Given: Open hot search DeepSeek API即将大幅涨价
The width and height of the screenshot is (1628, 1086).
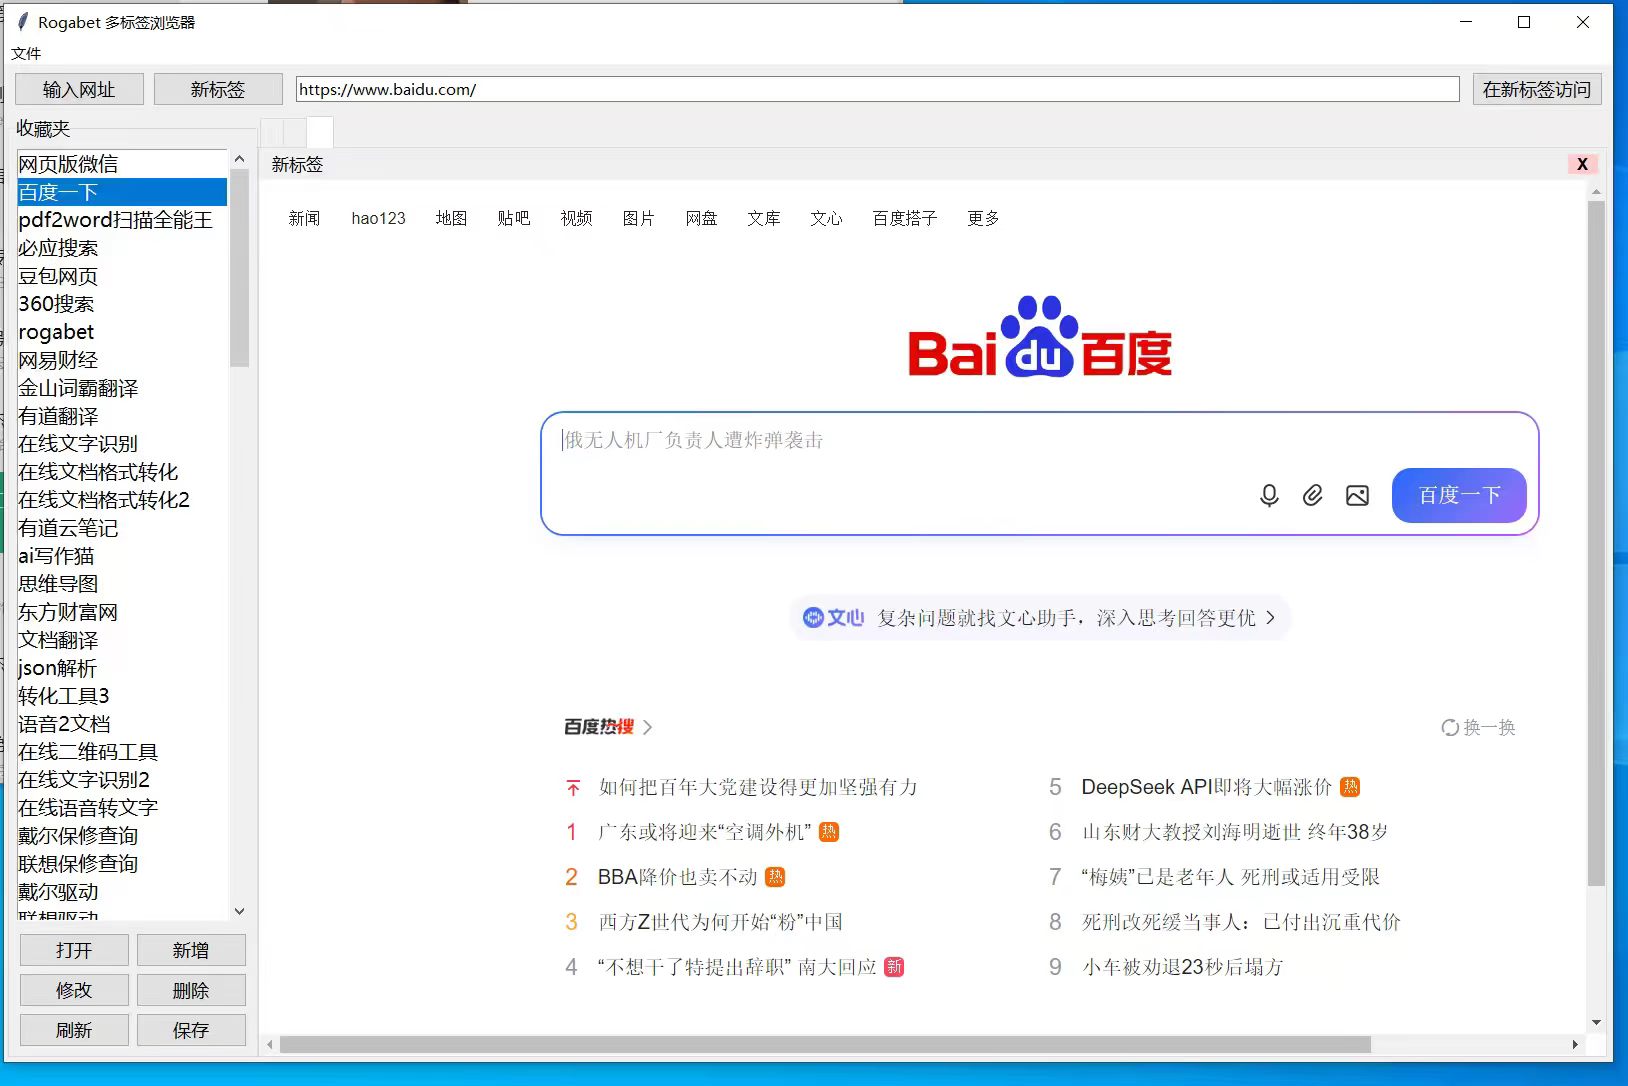Looking at the screenshot, I should tap(1206, 787).
